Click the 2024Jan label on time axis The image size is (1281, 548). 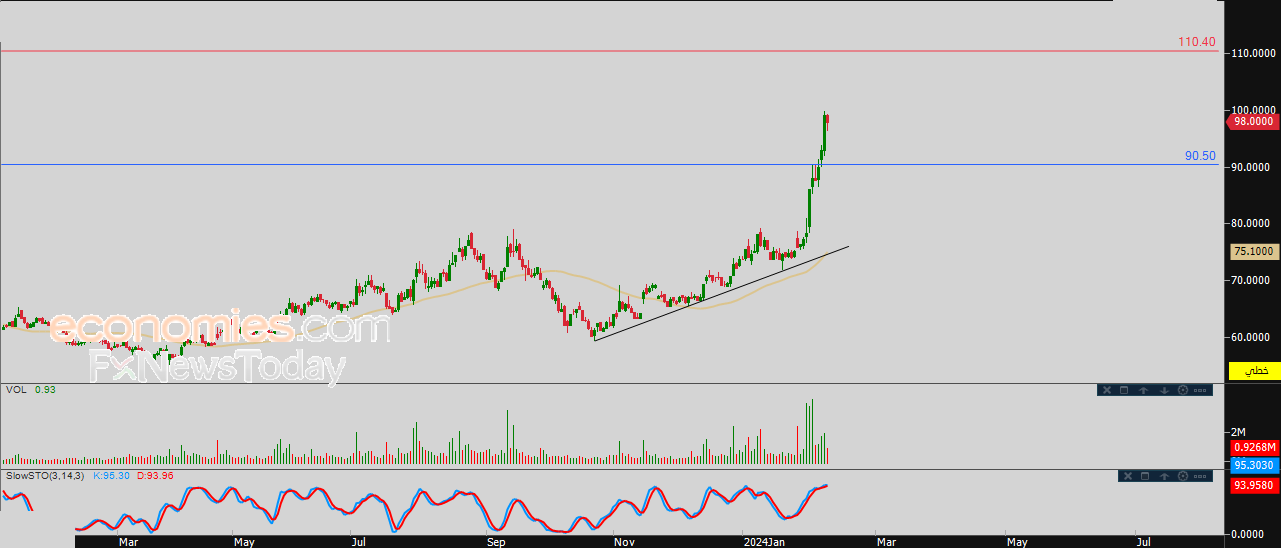(x=763, y=542)
